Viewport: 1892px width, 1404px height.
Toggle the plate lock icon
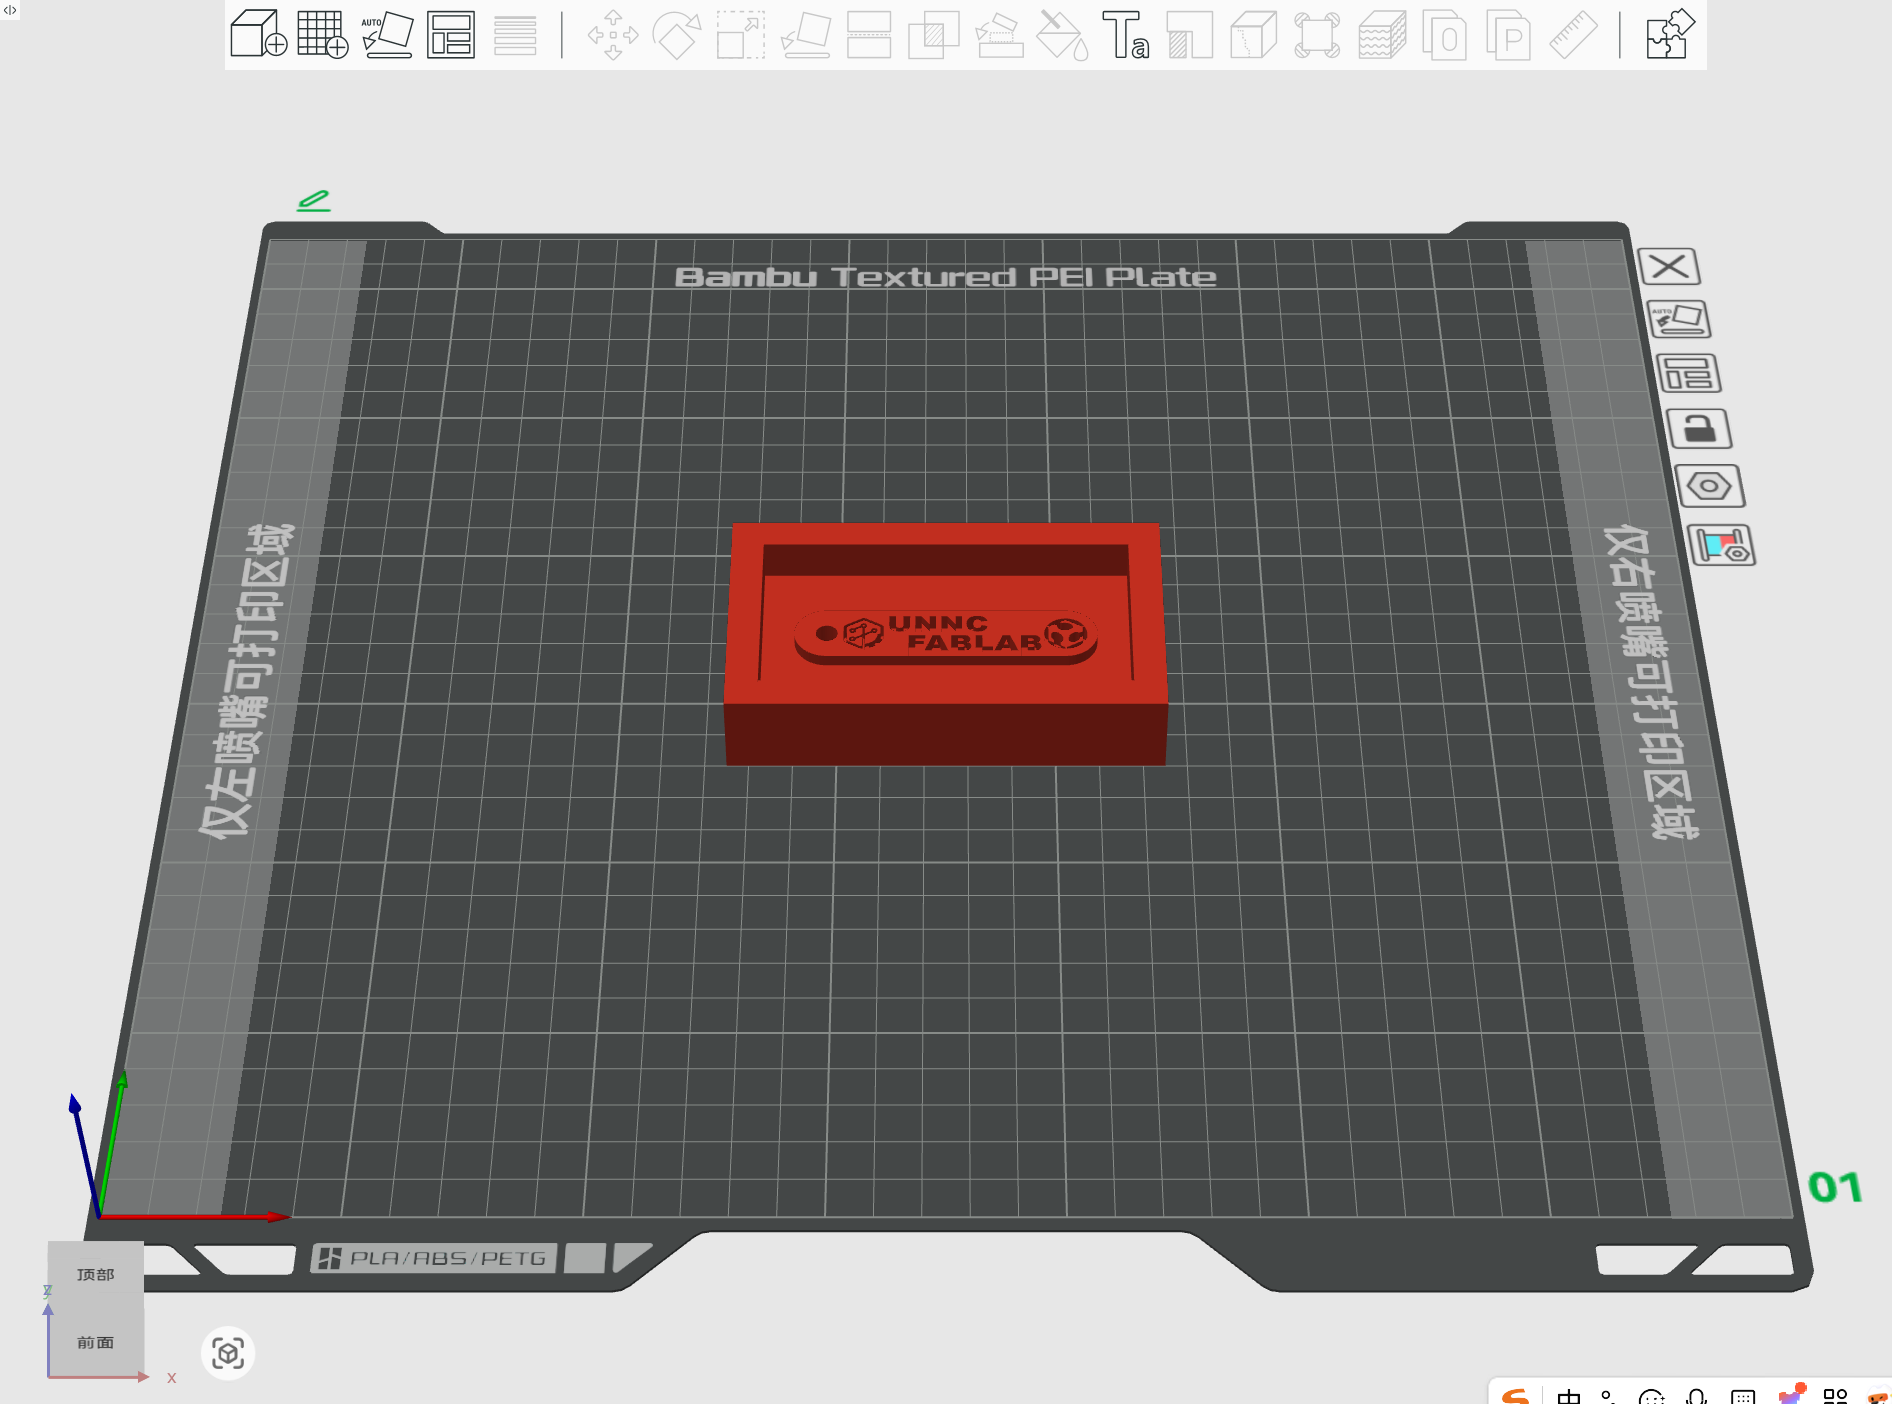[x=1699, y=429]
